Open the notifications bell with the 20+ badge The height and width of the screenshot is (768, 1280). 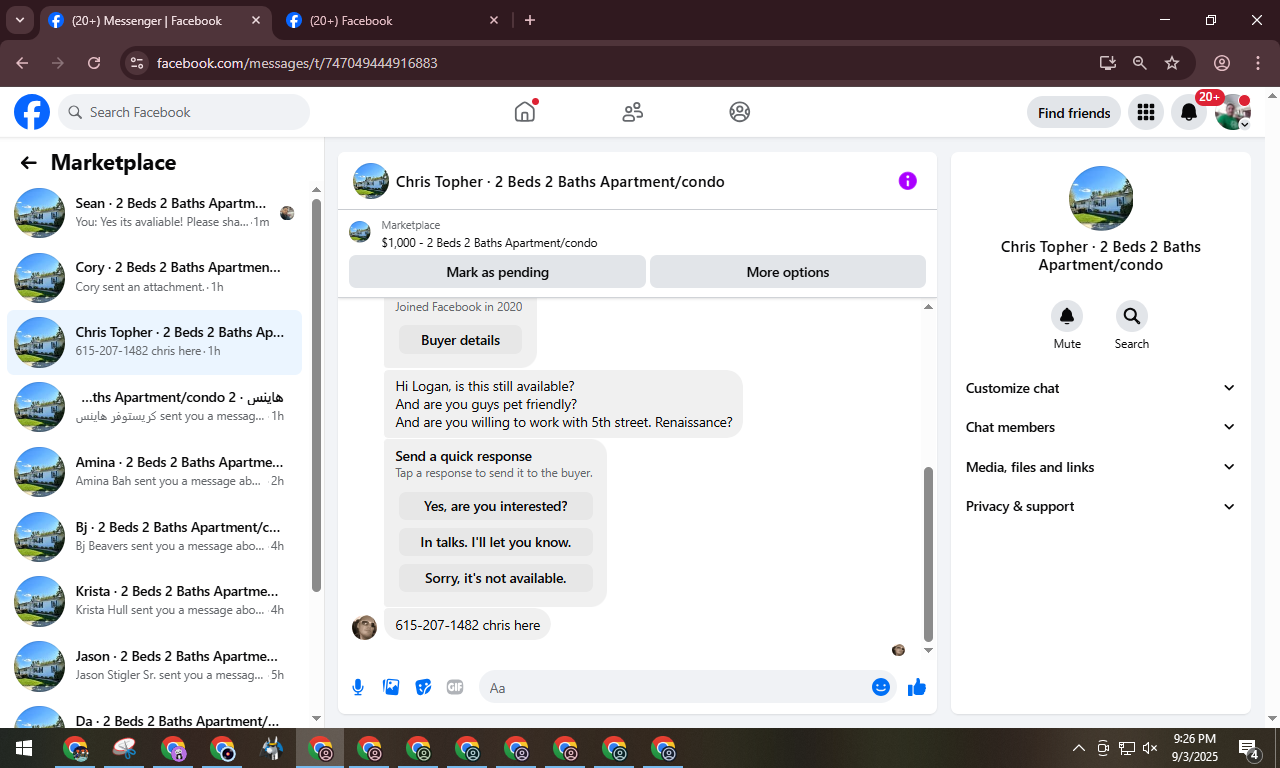pyautogui.click(x=1189, y=113)
